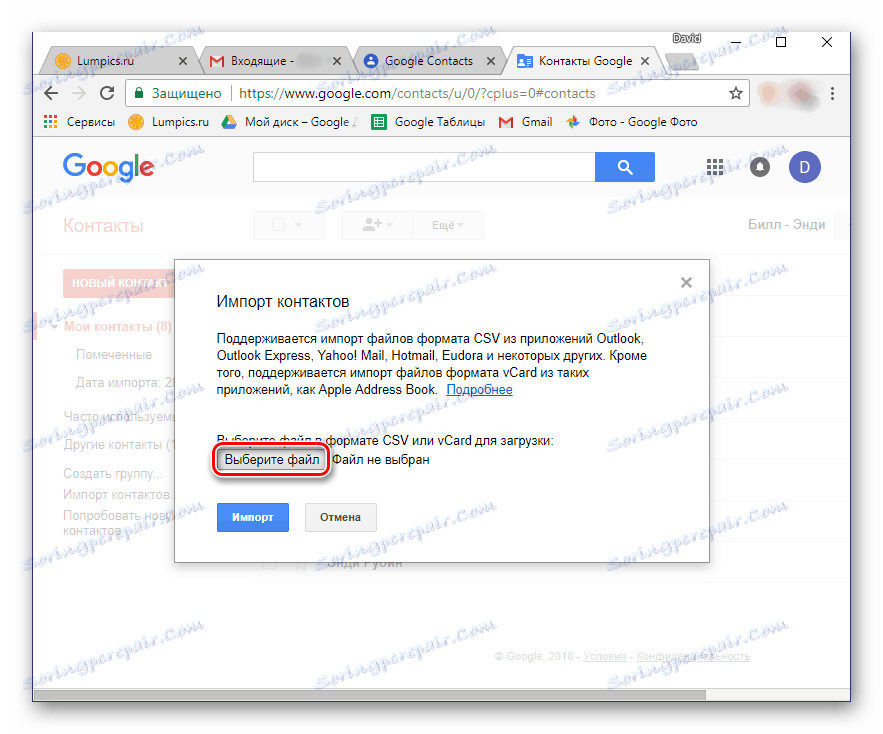
Task: Collapse Мои контакты tree arrow
Action: point(54,327)
